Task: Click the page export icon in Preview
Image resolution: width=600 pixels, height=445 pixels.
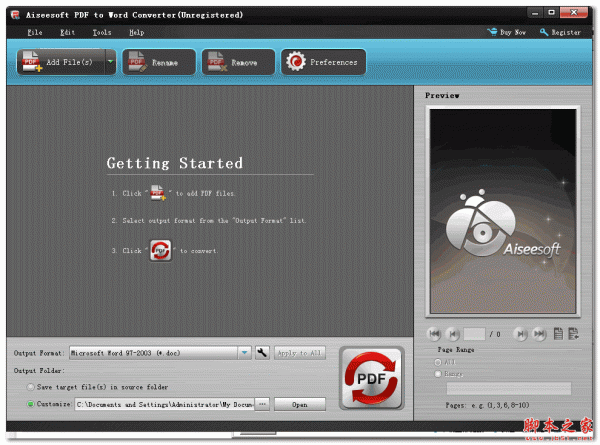Action: click(574, 334)
